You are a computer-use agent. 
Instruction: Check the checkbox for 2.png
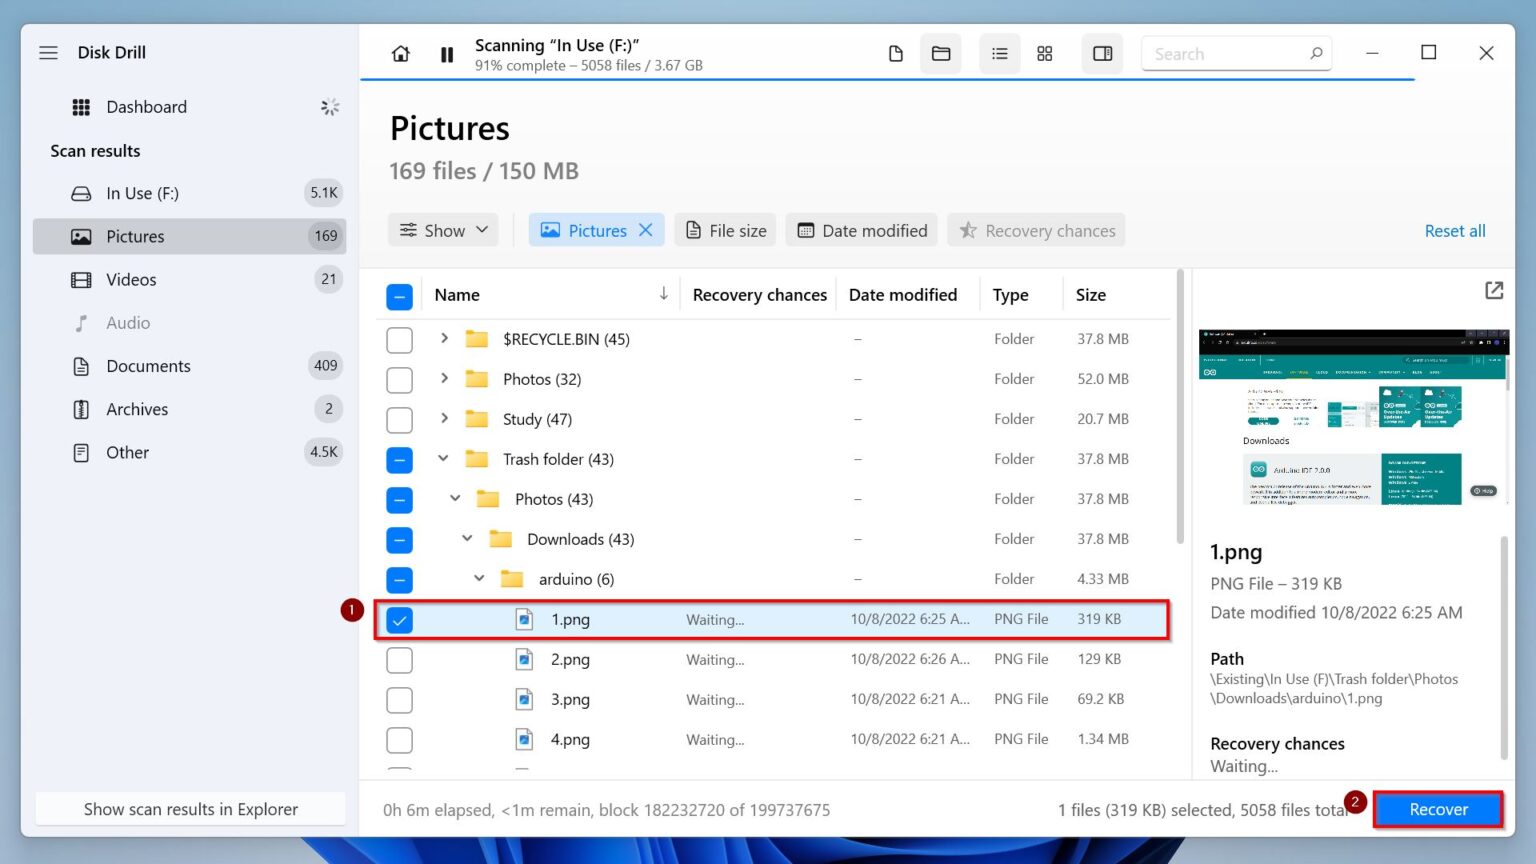point(399,659)
